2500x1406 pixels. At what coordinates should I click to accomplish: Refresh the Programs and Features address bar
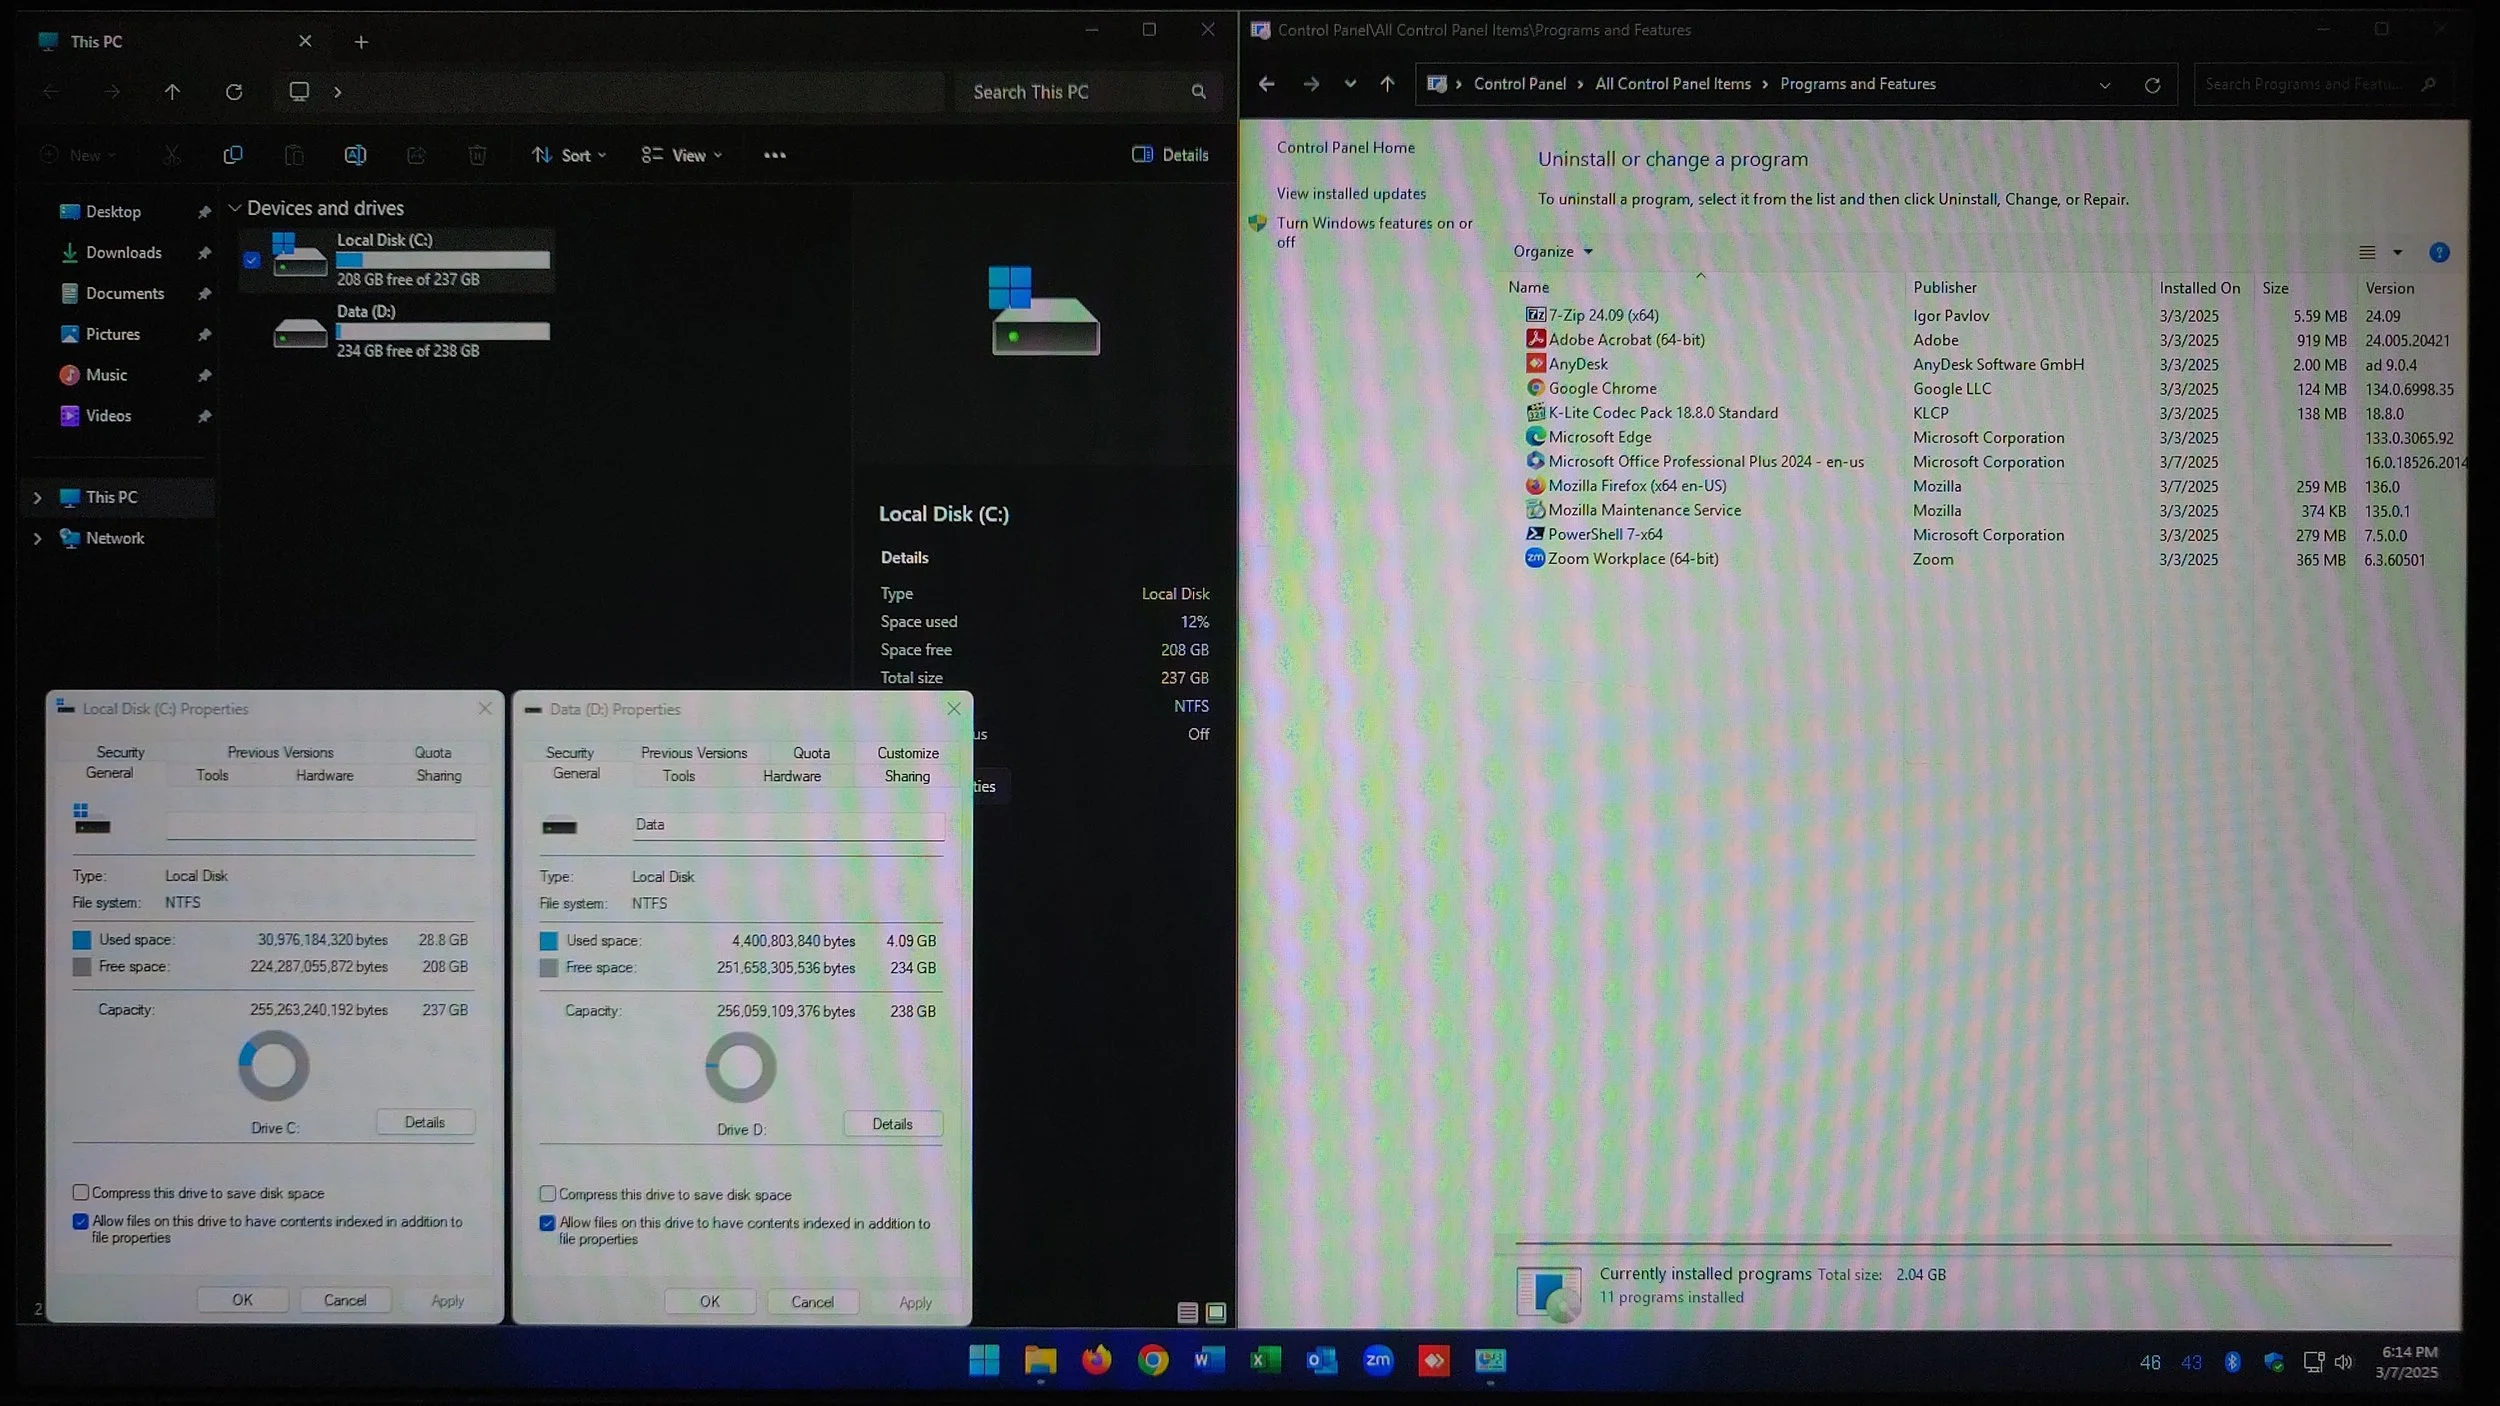tap(2152, 85)
